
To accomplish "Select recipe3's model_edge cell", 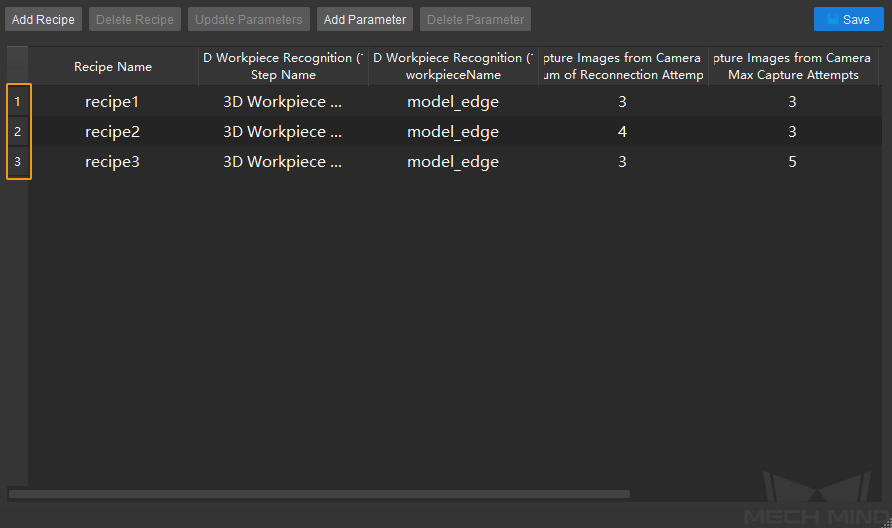I will pos(453,162).
